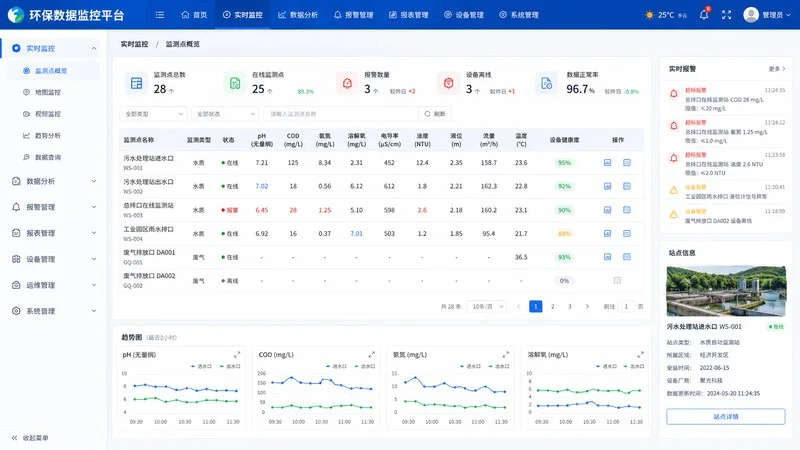This screenshot has width=800, height=450.
Task: Open chart icon for row WS-004
Action: (607, 233)
